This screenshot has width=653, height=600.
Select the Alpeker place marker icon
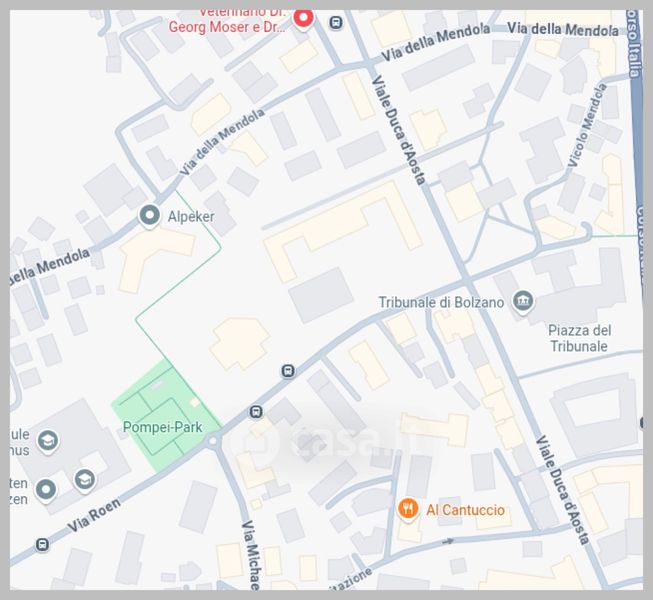[150, 216]
